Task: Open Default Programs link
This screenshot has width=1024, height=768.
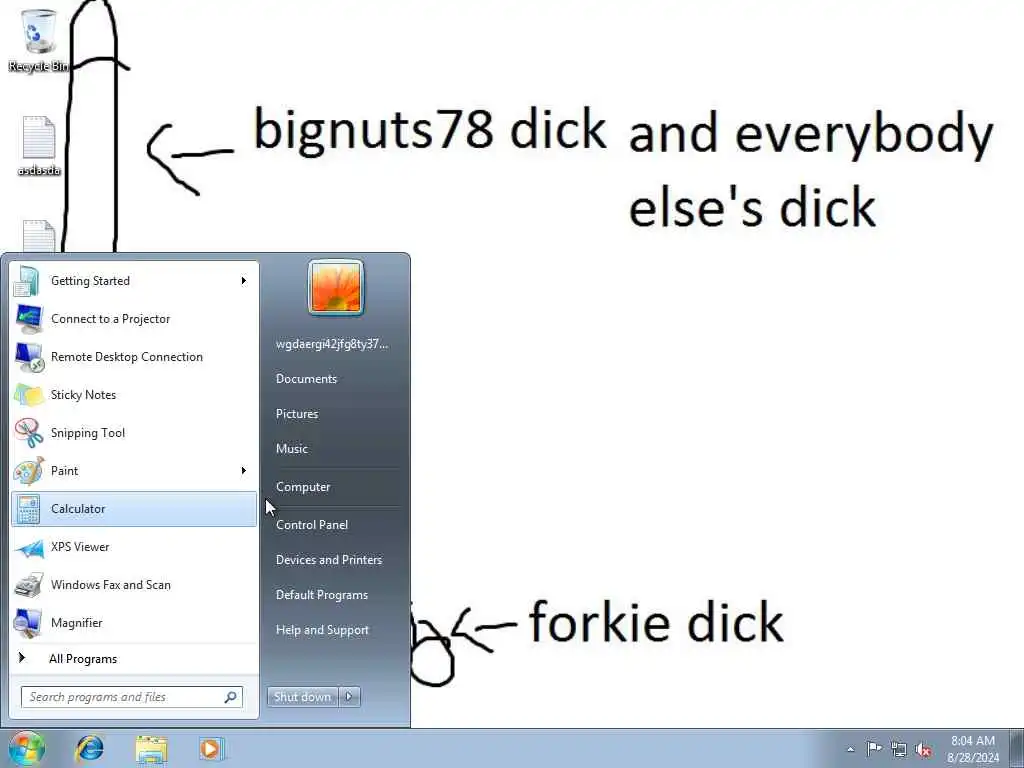Action: 322,595
